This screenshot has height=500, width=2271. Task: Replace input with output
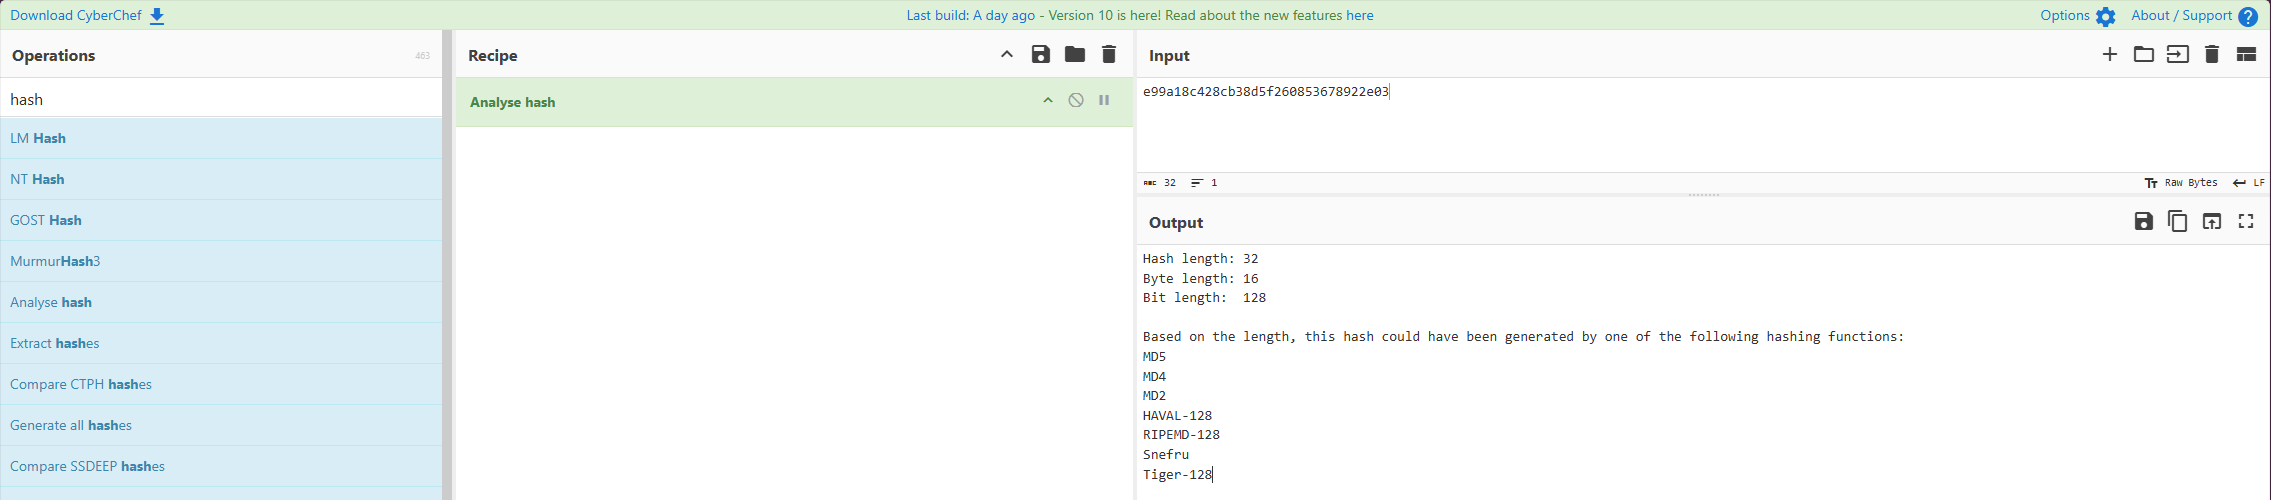pos(2212,222)
